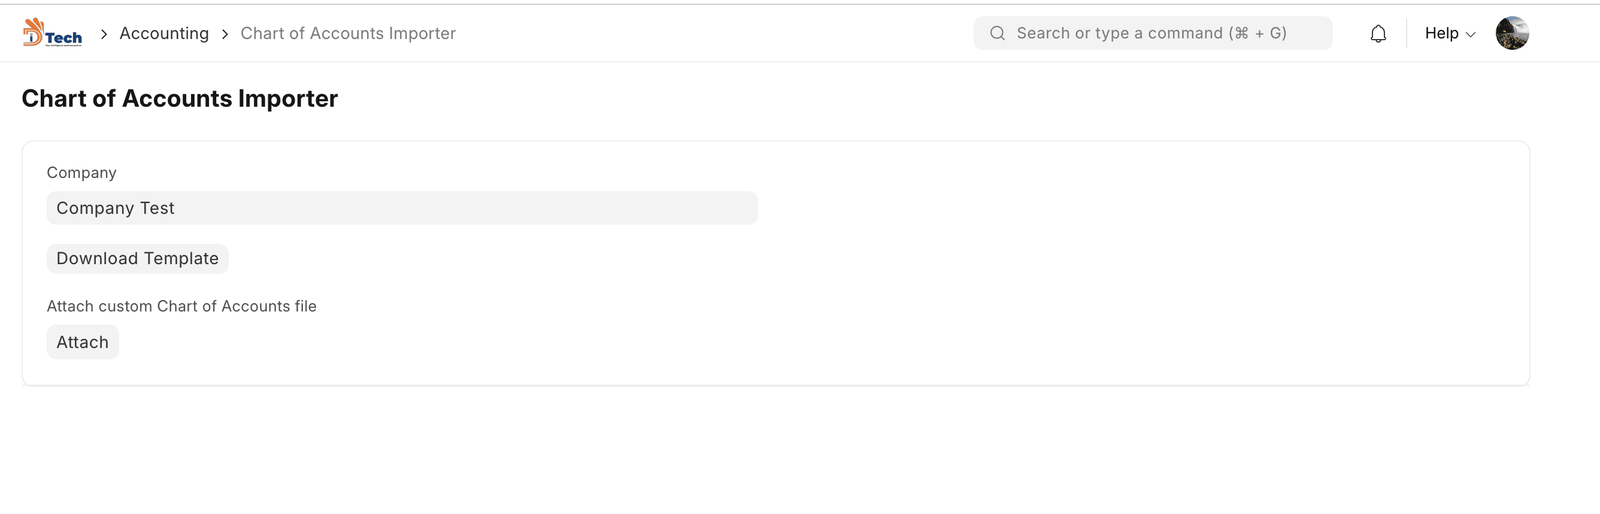1600x514 pixels.
Task: Click the chevron before Accounting breadcrumb
Action: coord(103,34)
